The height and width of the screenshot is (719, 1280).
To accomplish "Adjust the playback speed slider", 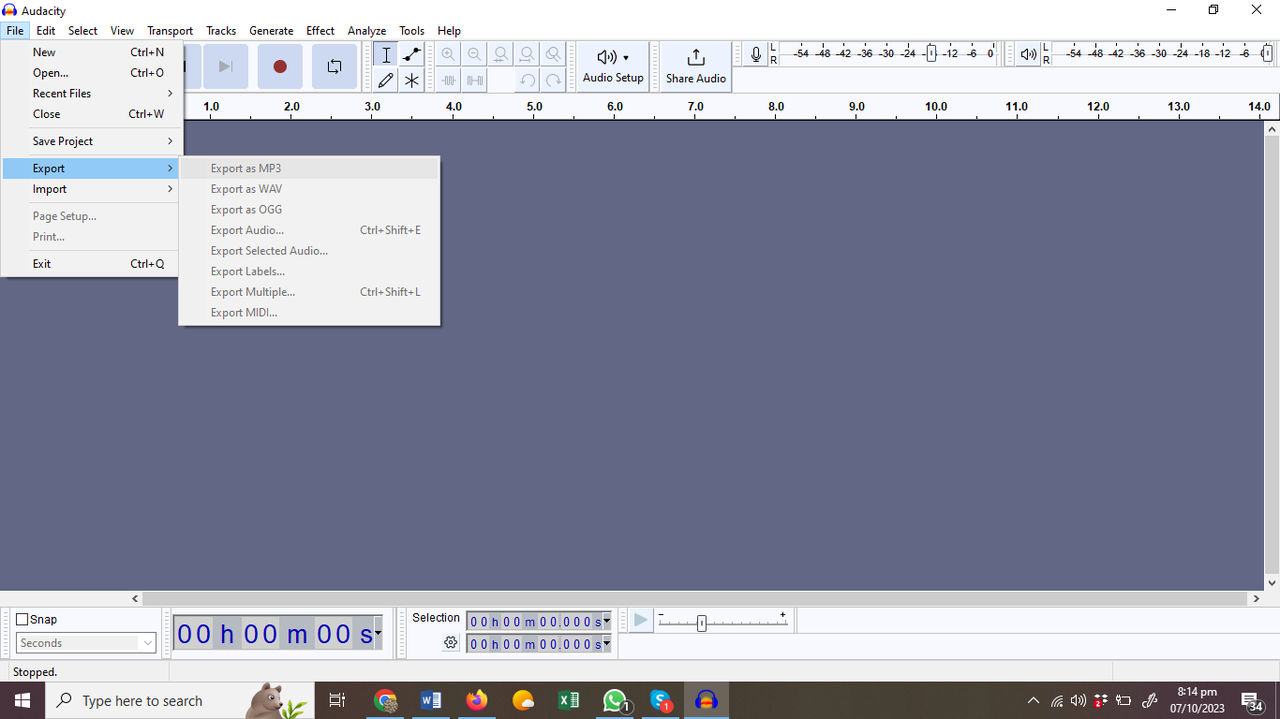I will pyautogui.click(x=701, y=623).
